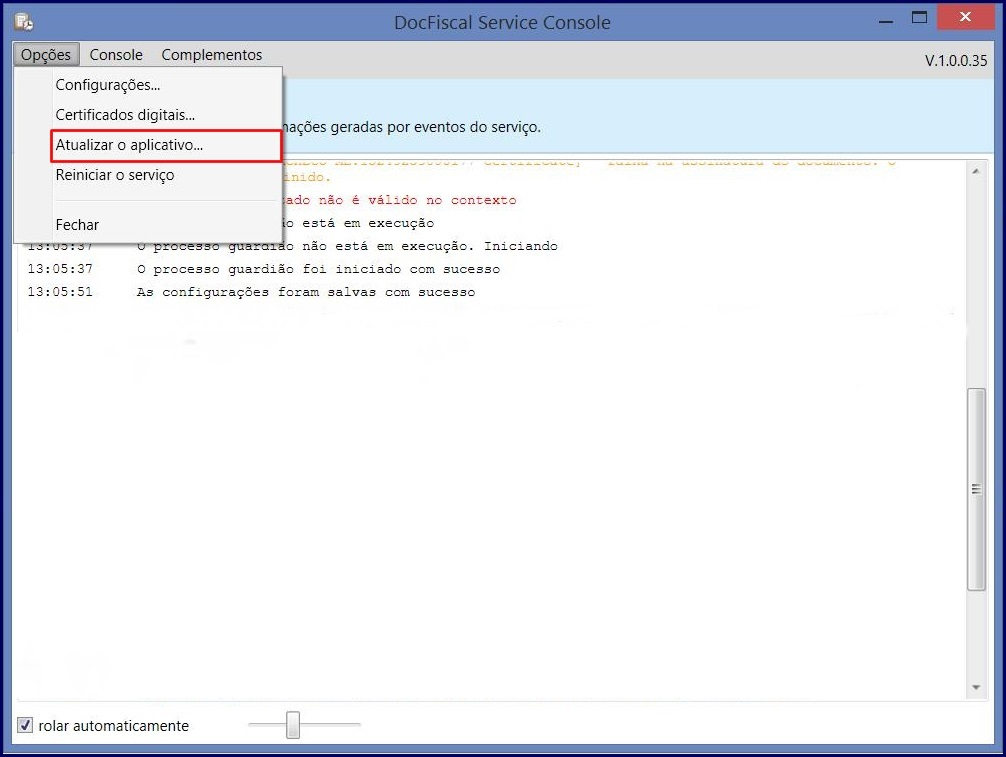Maximize the DocFiscal Service Console window
This screenshot has width=1006, height=757.
[x=919, y=18]
